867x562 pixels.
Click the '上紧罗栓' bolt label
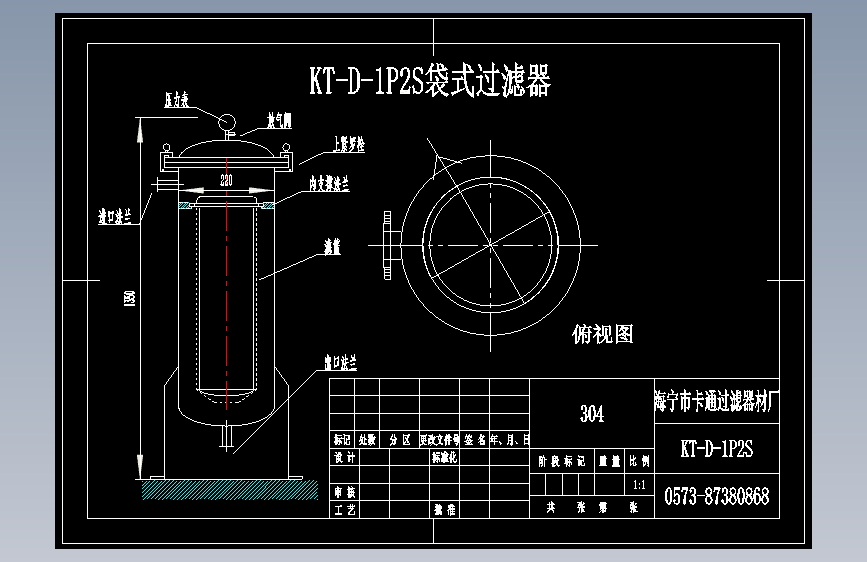coord(348,144)
